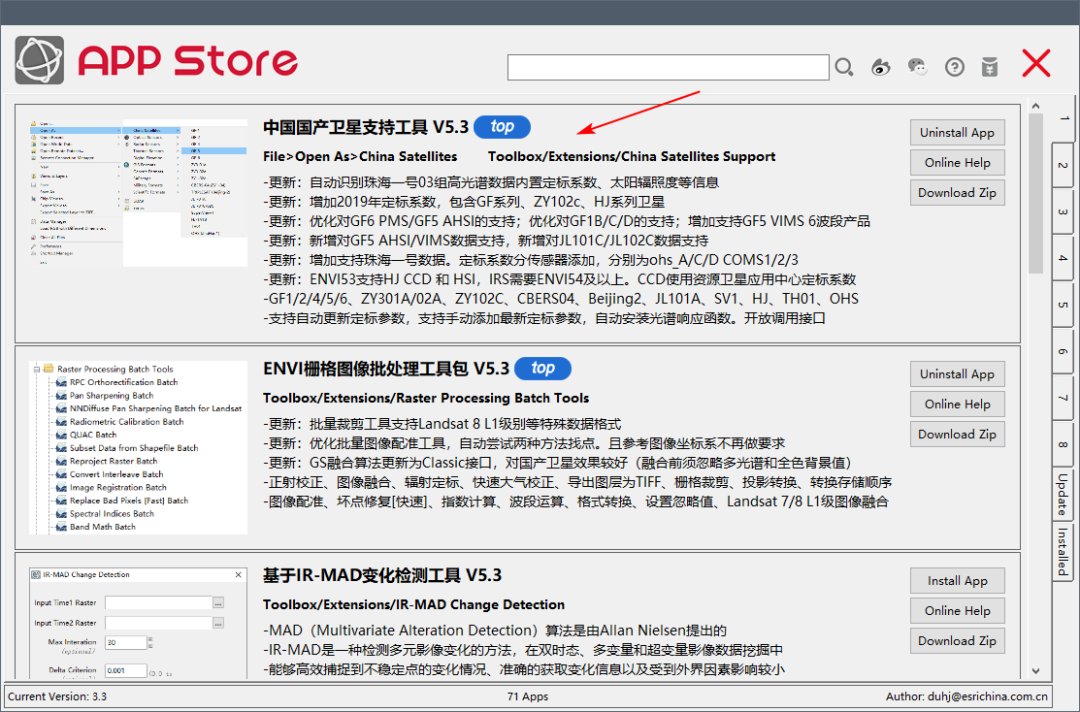
Task: Click the search magnifier icon
Action: click(x=844, y=67)
